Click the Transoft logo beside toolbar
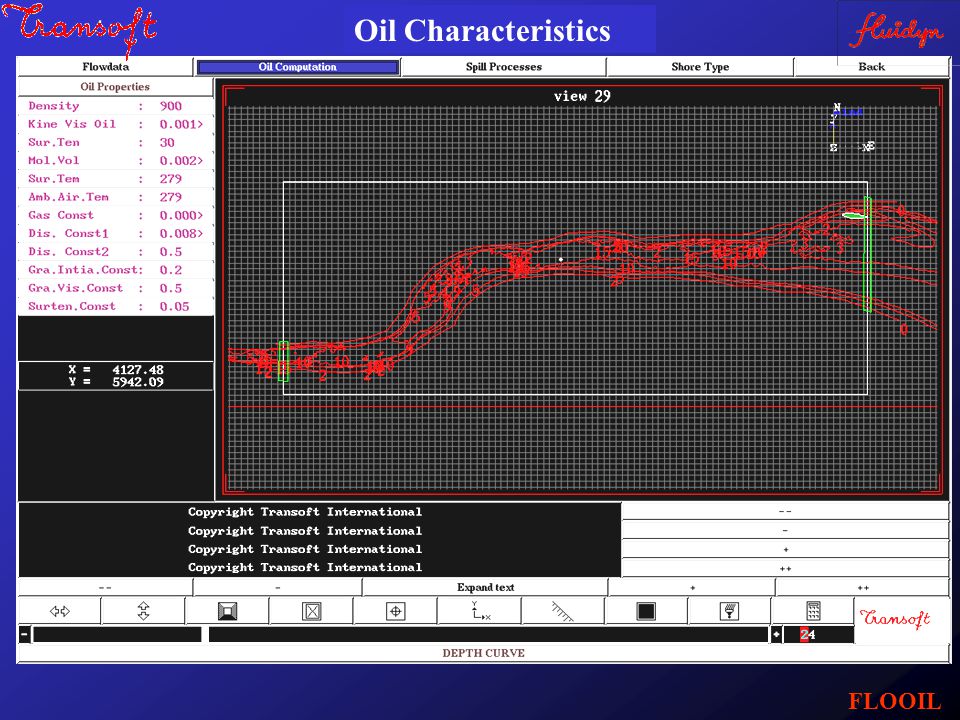 click(x=894, y=618)
